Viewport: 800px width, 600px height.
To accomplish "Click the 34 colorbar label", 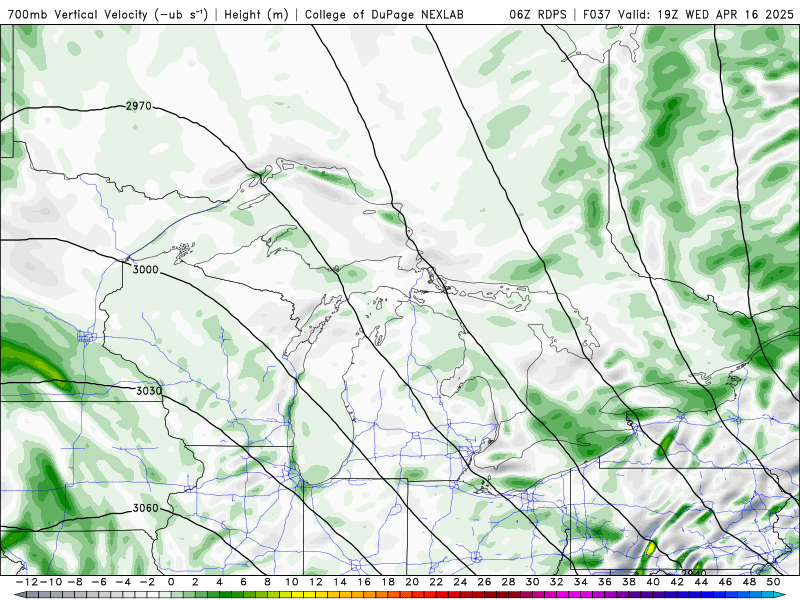I will [581, 582].
